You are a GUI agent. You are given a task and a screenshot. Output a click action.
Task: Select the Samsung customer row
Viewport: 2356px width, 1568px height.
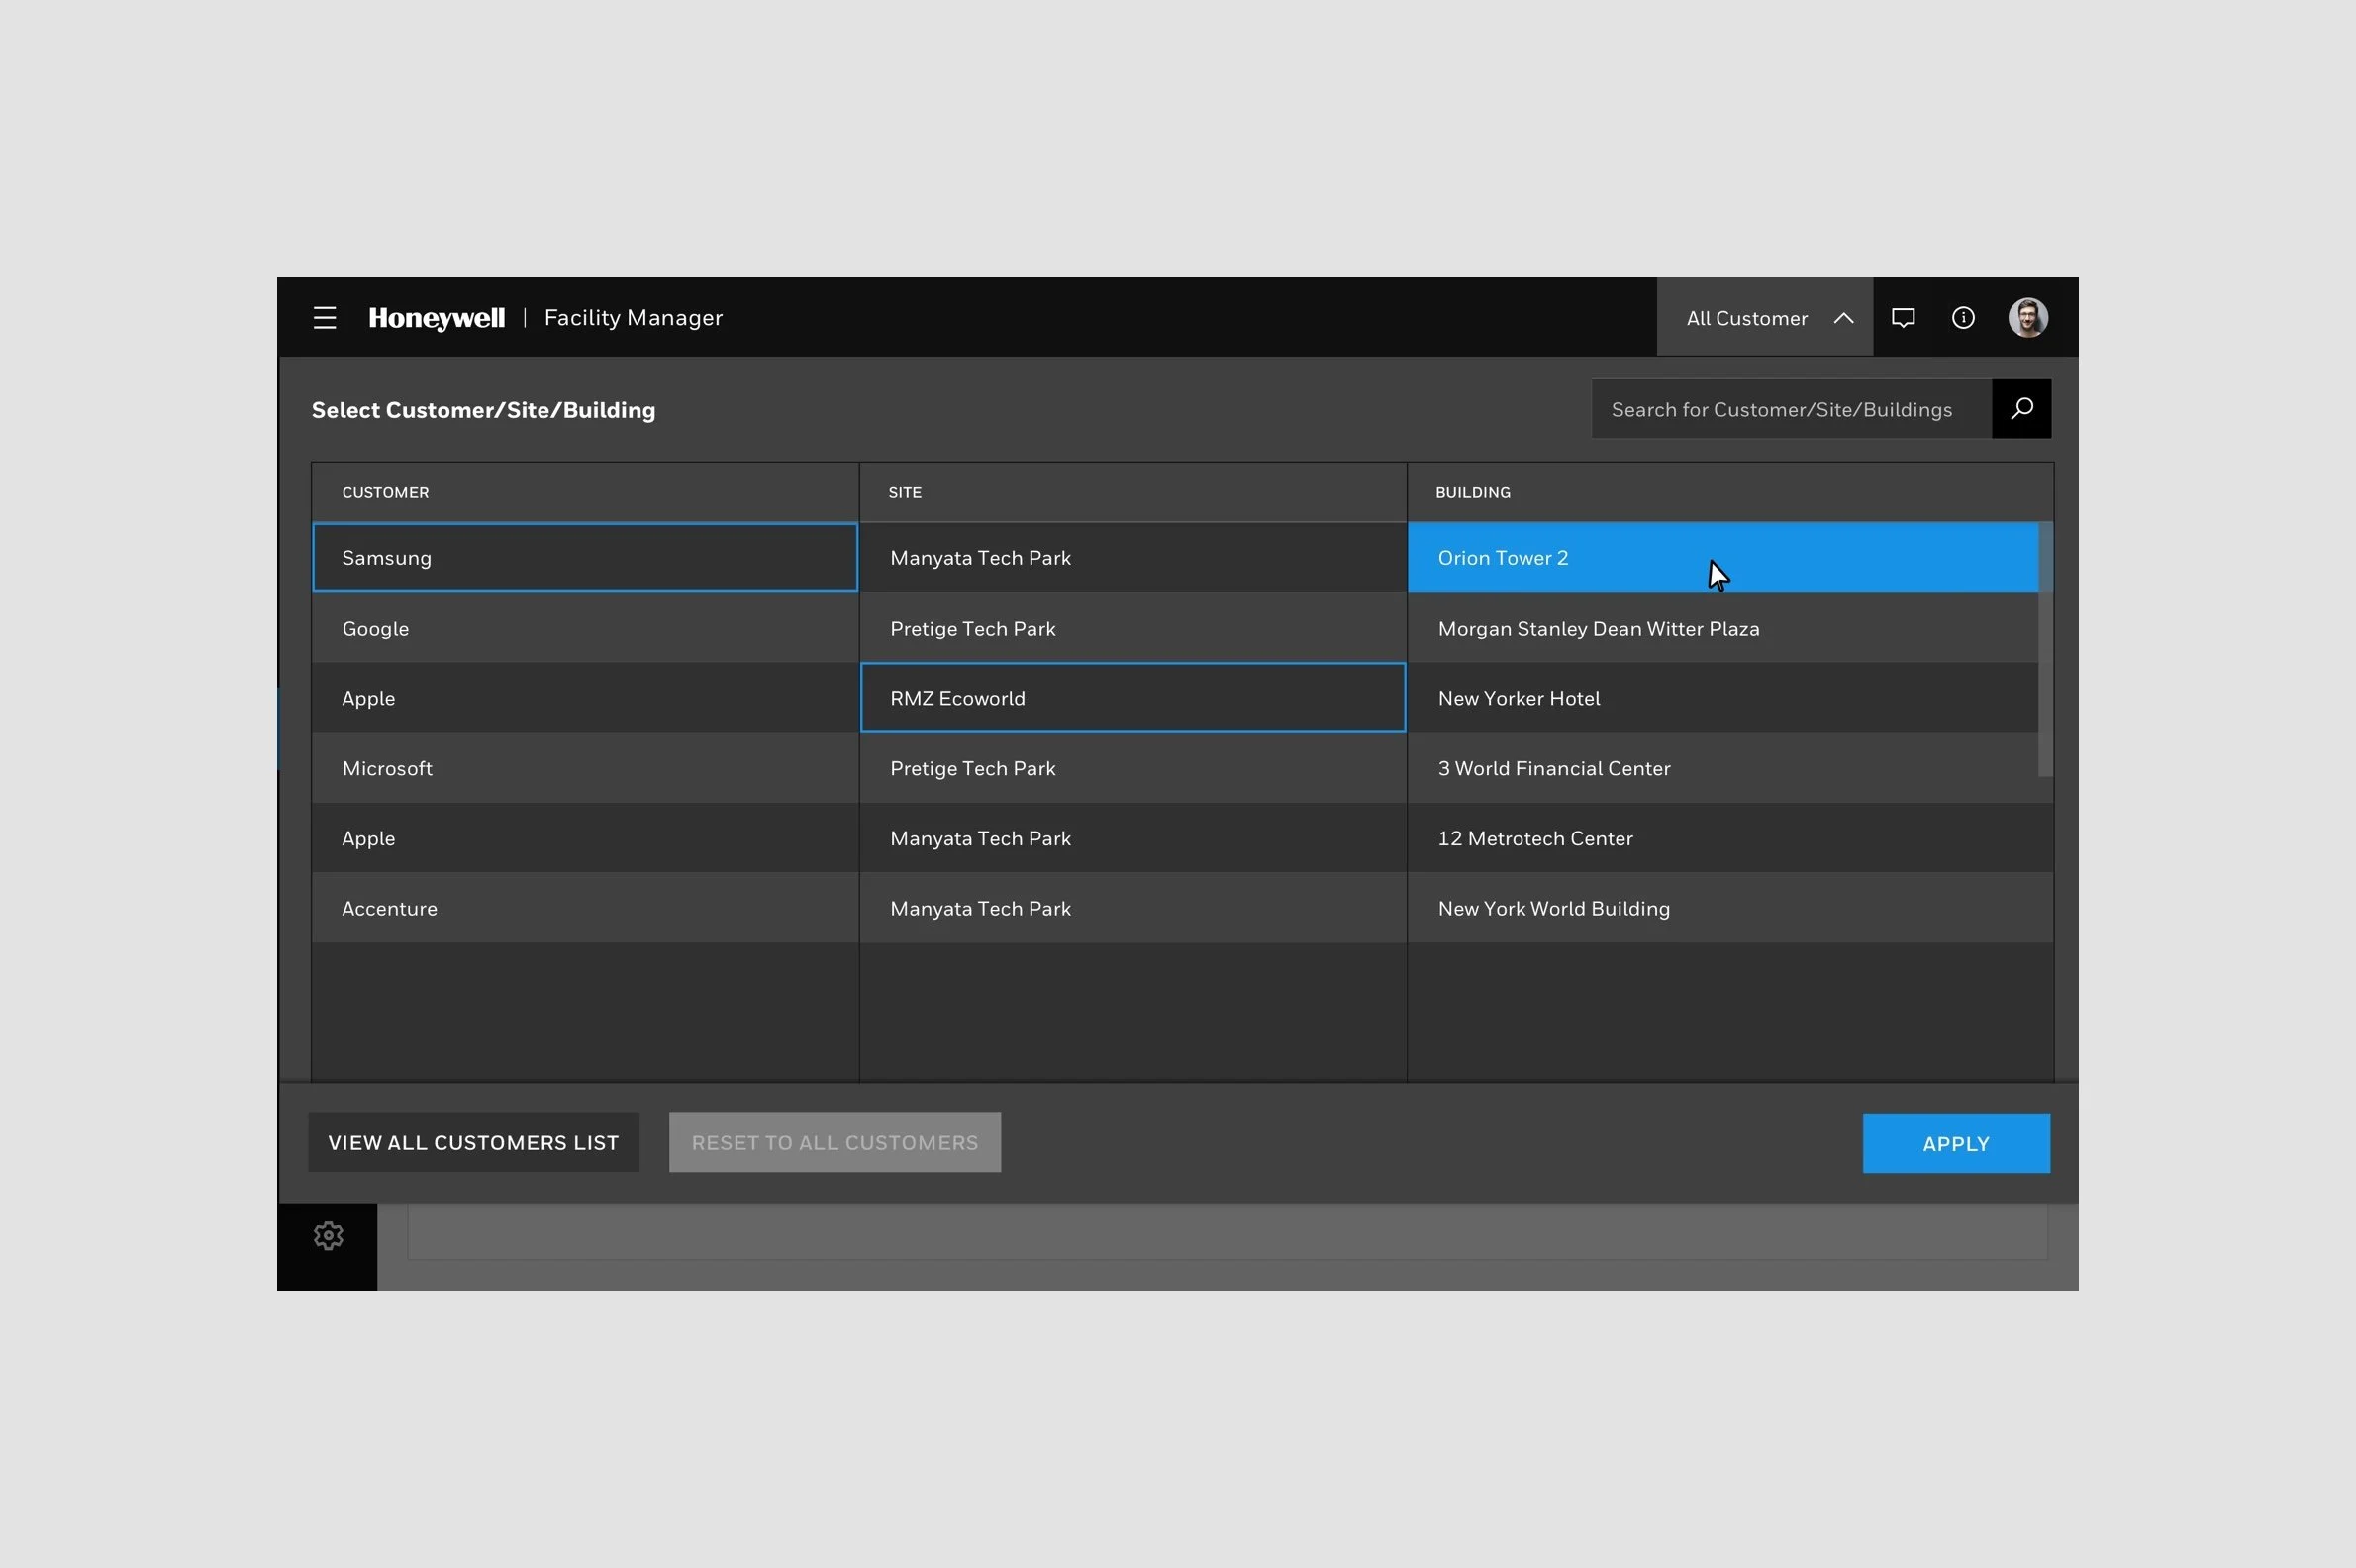pyautogui.click(x=585, y=558)
